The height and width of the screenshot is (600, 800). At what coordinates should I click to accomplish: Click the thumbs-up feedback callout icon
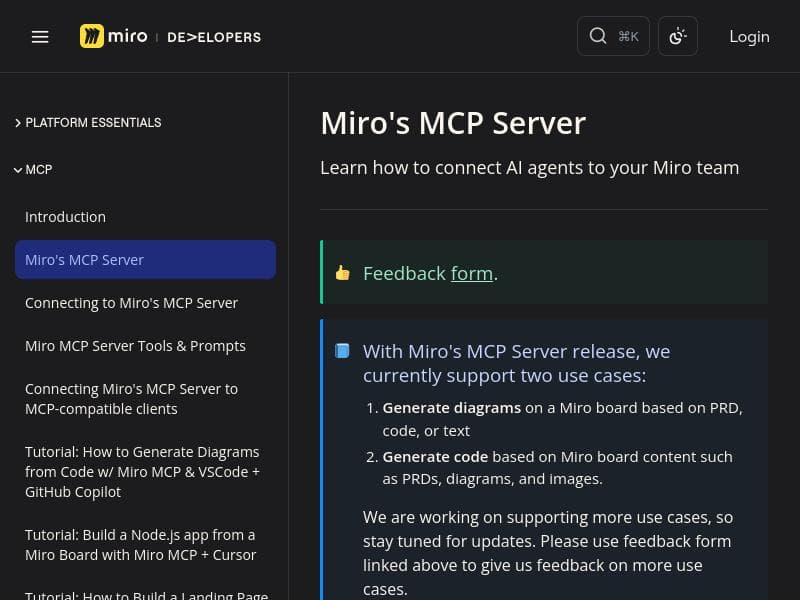(x=343, y=272)
